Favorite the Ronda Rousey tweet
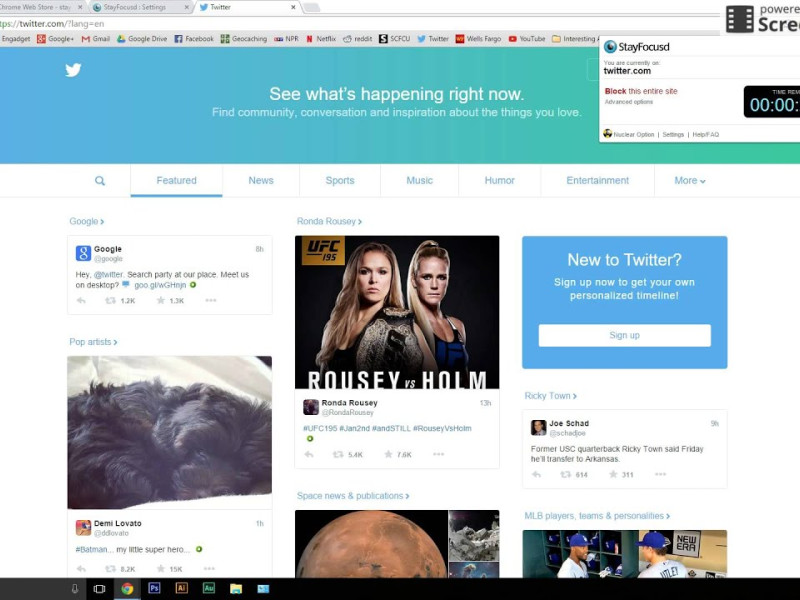 click(388, 454)
